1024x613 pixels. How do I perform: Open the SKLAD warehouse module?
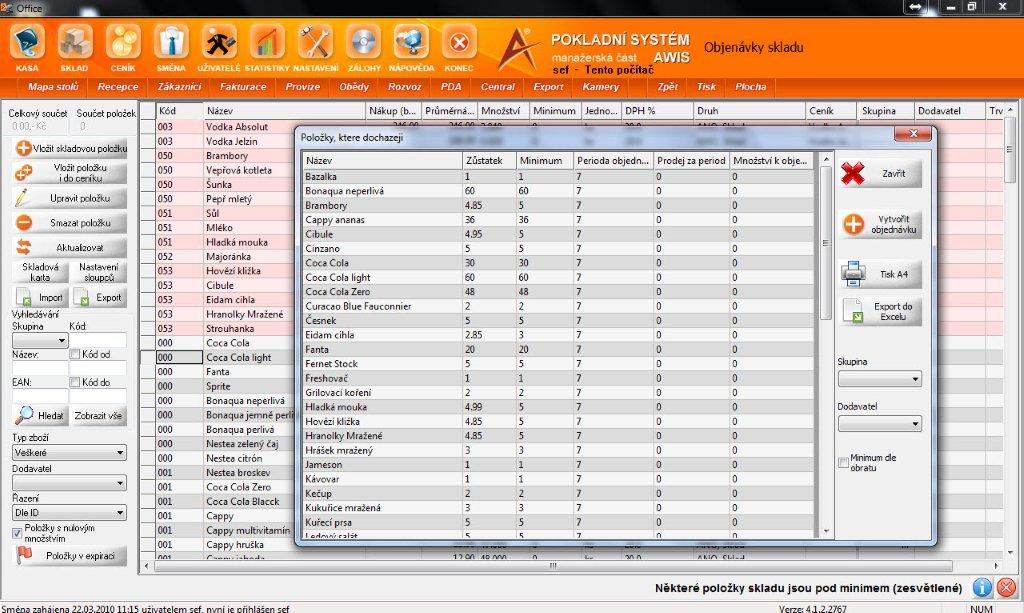(x=74, y=46)
